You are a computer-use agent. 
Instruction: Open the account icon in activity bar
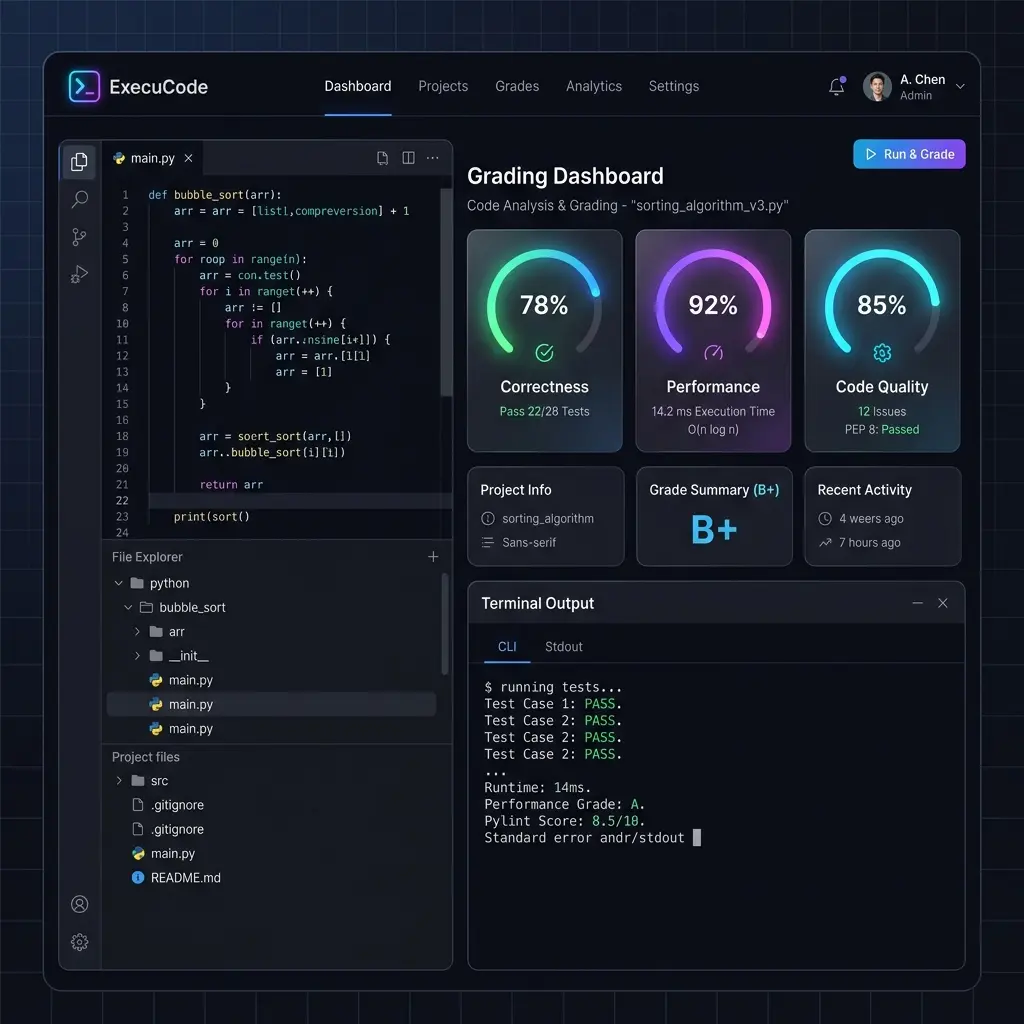[x=80, y=904]
